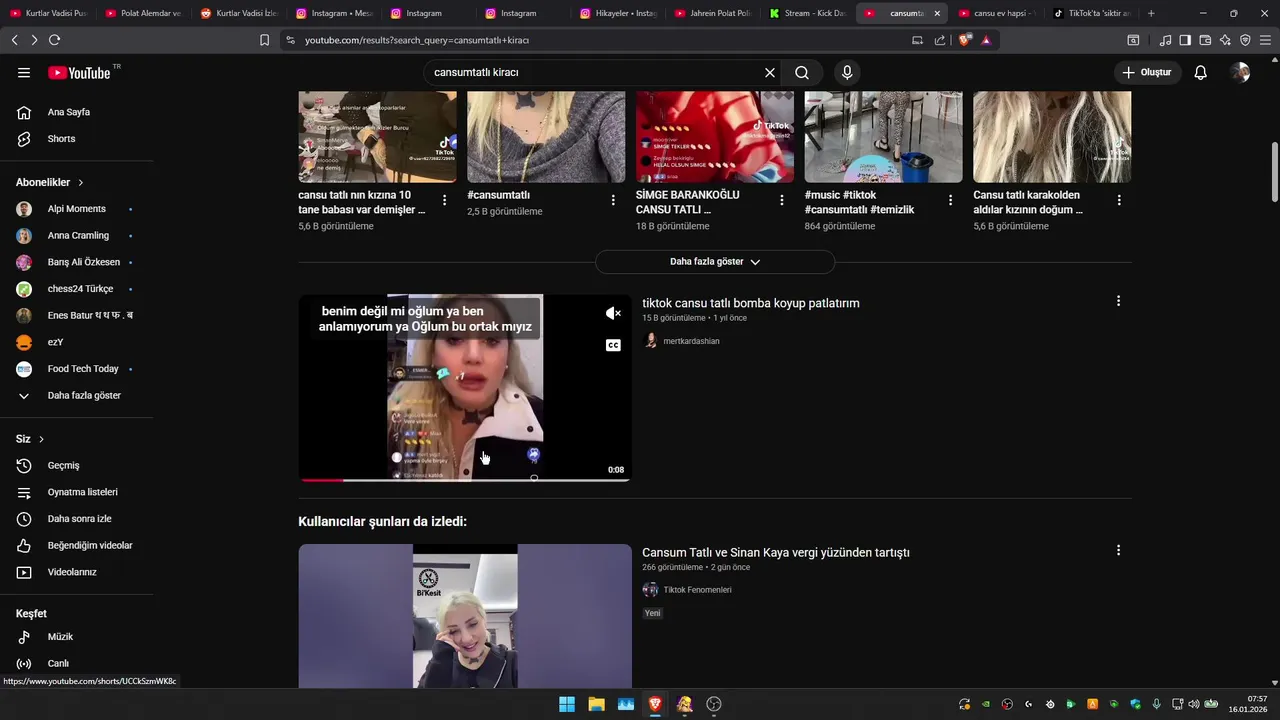Open options for '#cansumtatlı' short
Screen dimensions: 1280x720
[x=613, y=200]
